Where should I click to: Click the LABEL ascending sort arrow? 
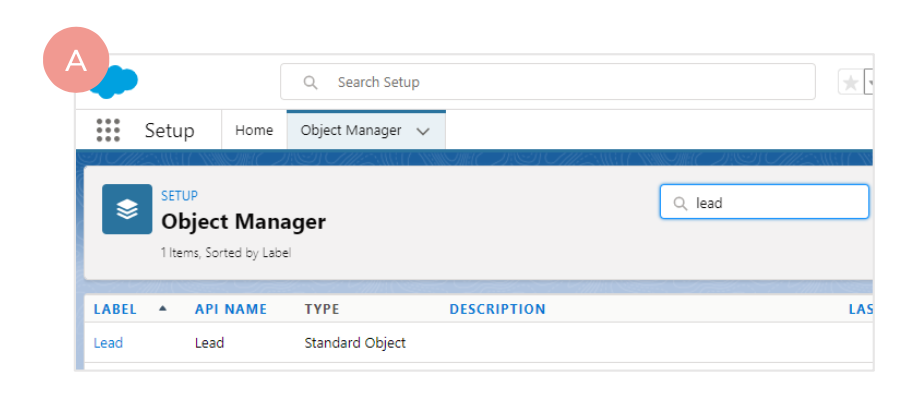click(x=163, y=309)
